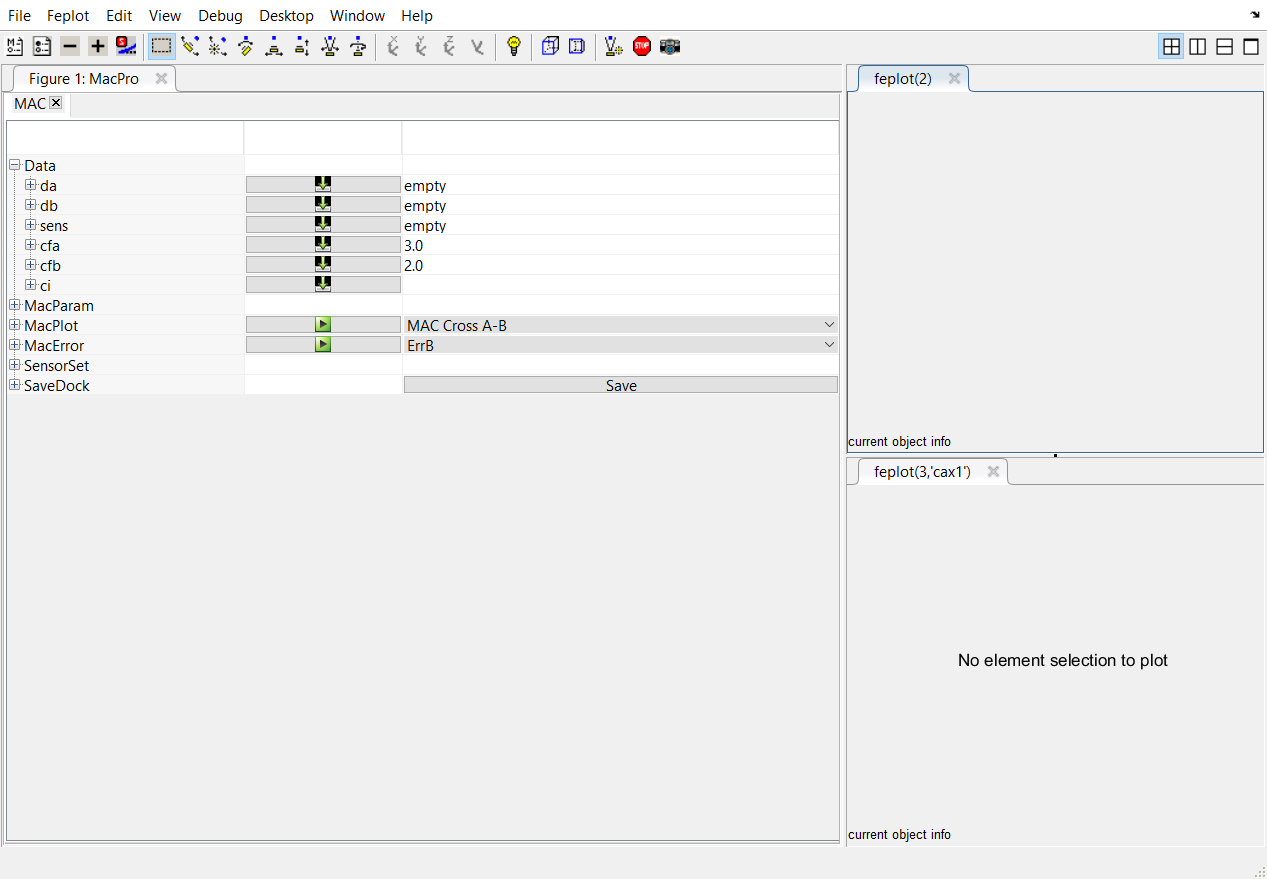This screenshot has width=1267, height=879.
Task: Open the Feplot menu
Action: [x=68, y=16]
